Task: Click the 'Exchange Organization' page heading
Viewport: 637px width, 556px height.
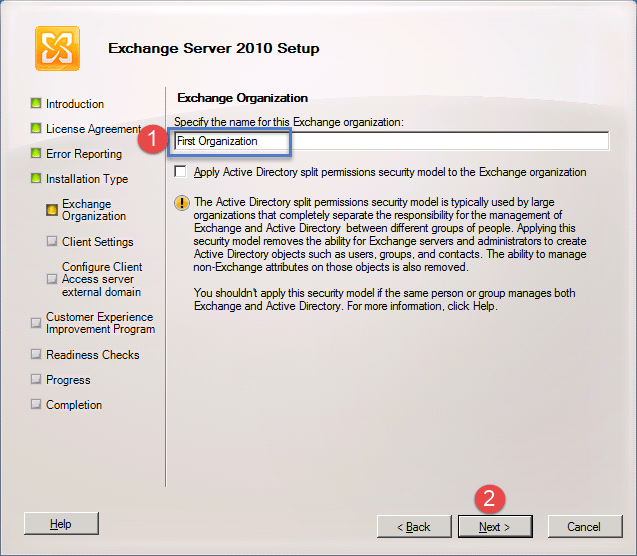Action: click(243, 98)
